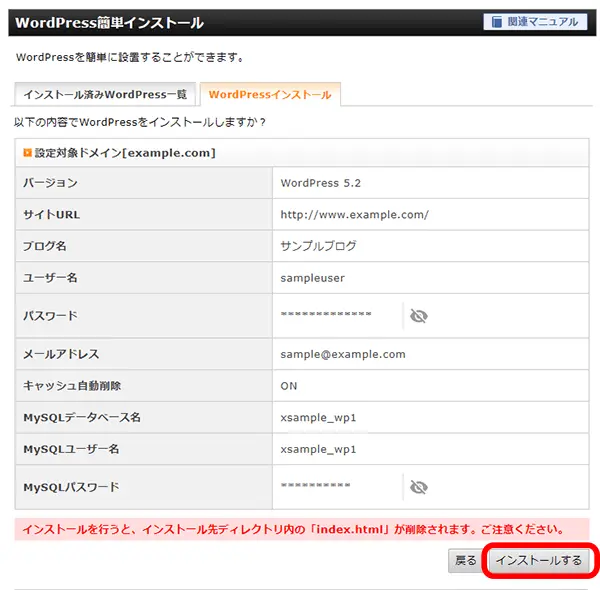This screenshot has height=590, width=600.
Task: Select the ブログ名 value サンプルブログ
Action: pyautogui.click(x=318, y=246)
